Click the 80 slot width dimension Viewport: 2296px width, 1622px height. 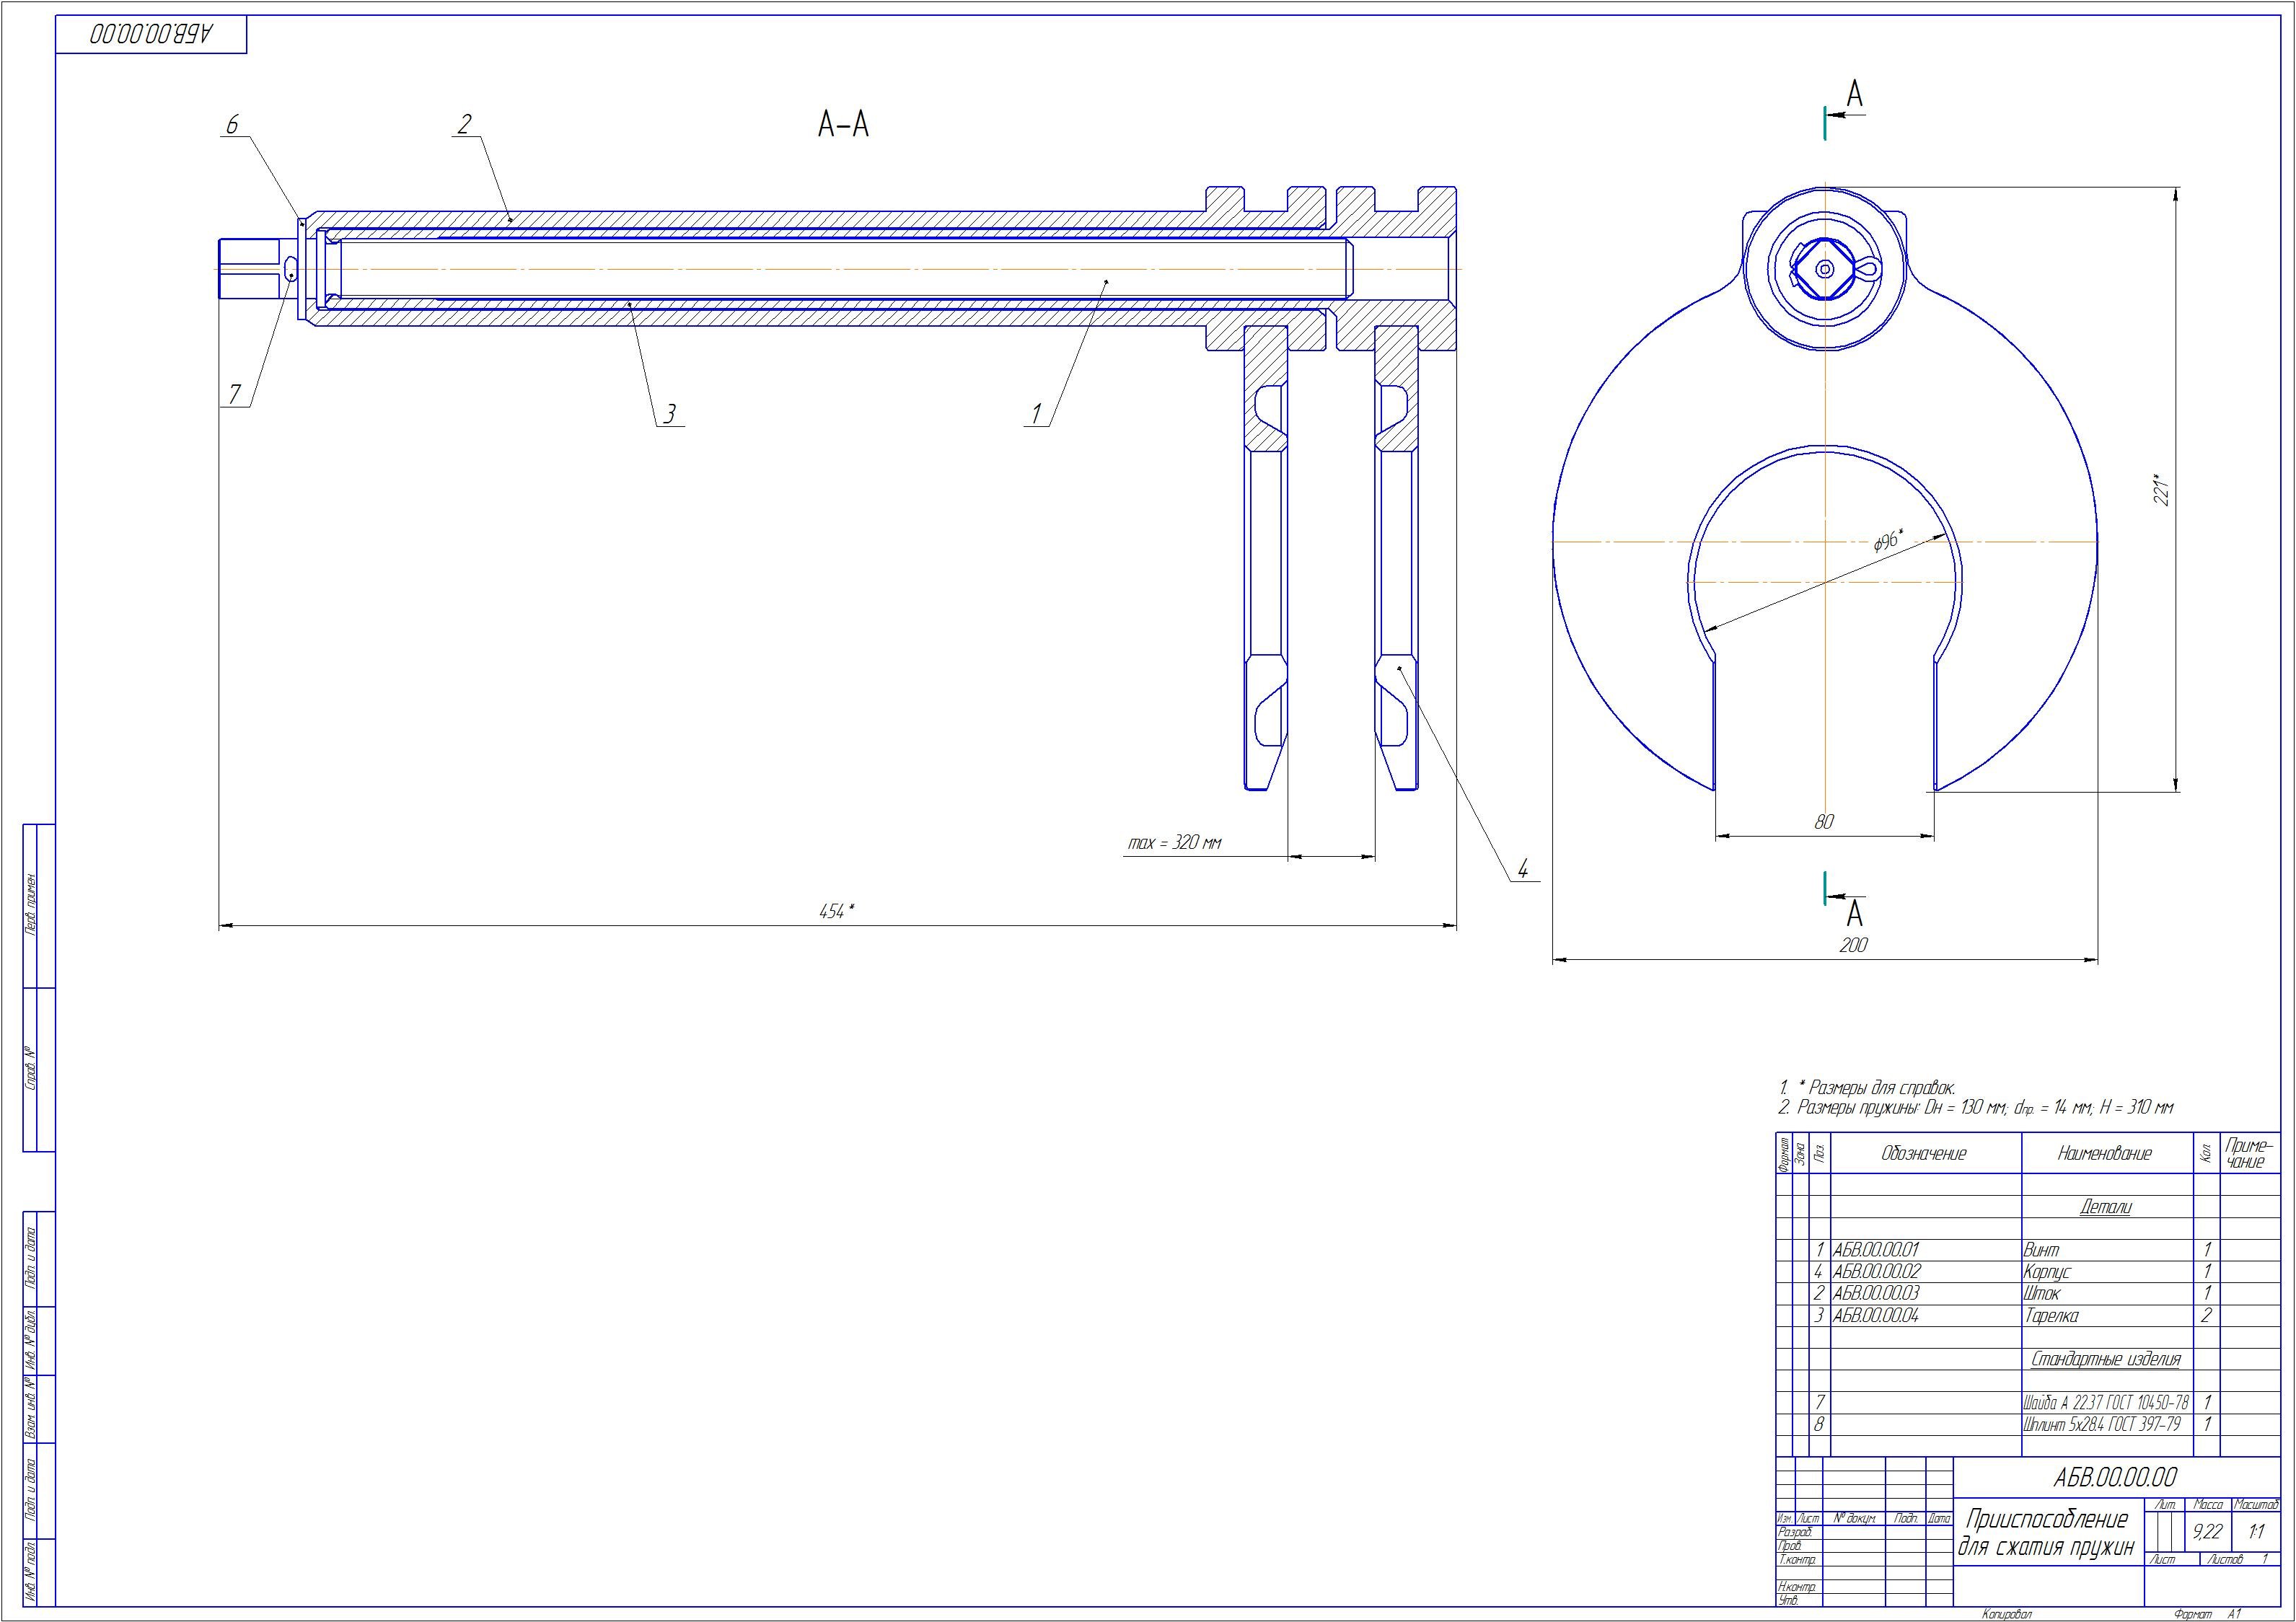coord(1824,822)
